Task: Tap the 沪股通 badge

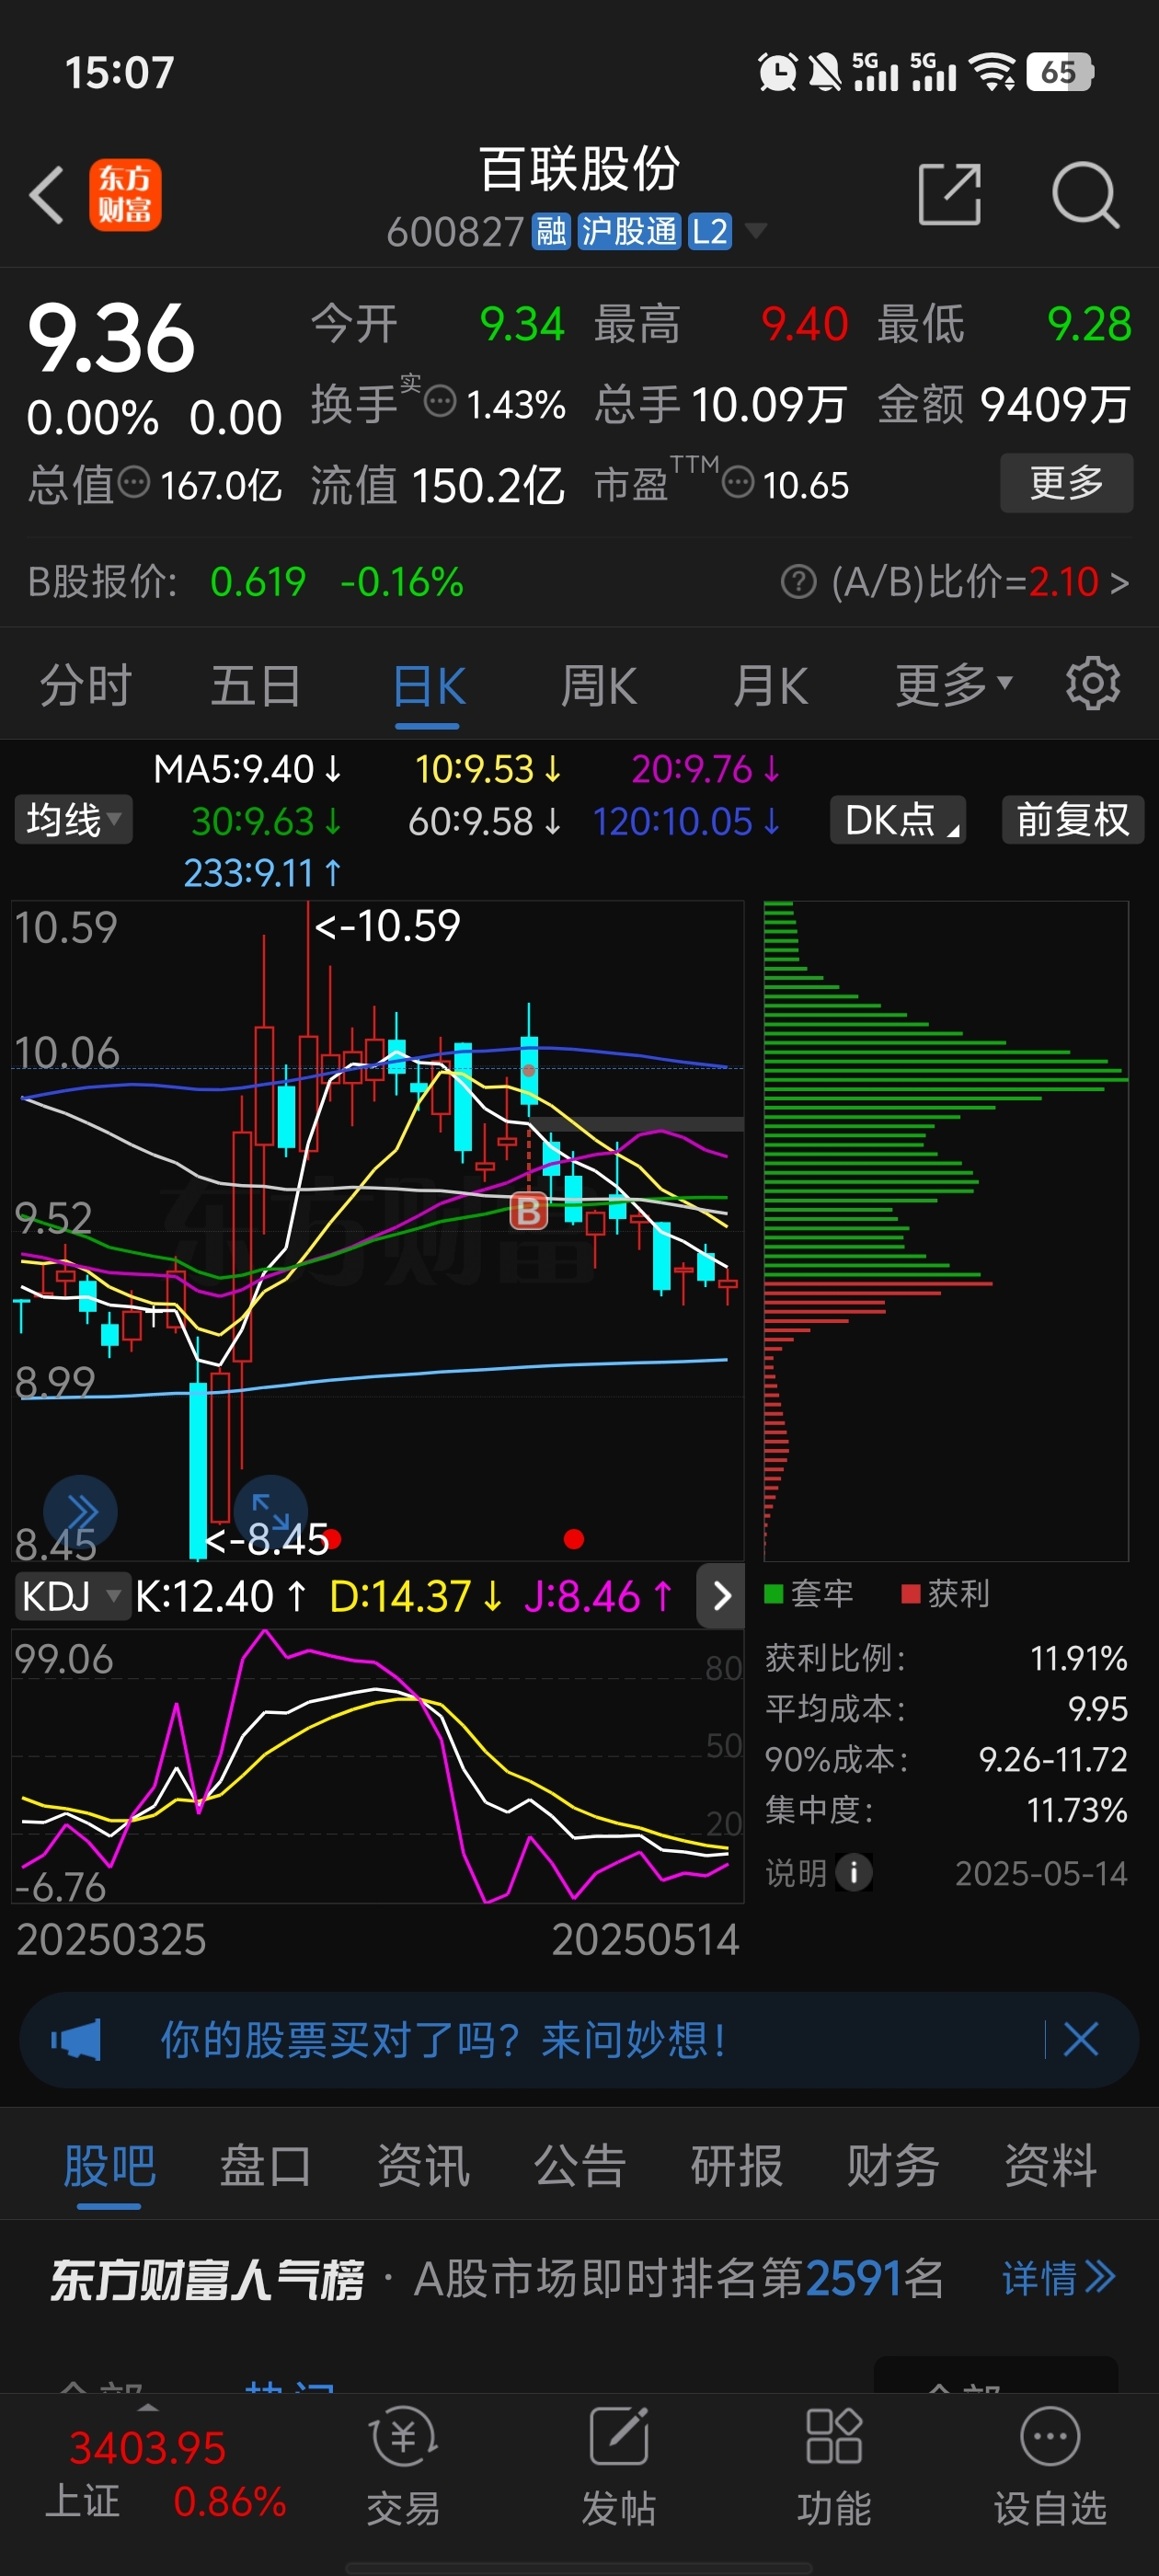Action: click(629, 232)
